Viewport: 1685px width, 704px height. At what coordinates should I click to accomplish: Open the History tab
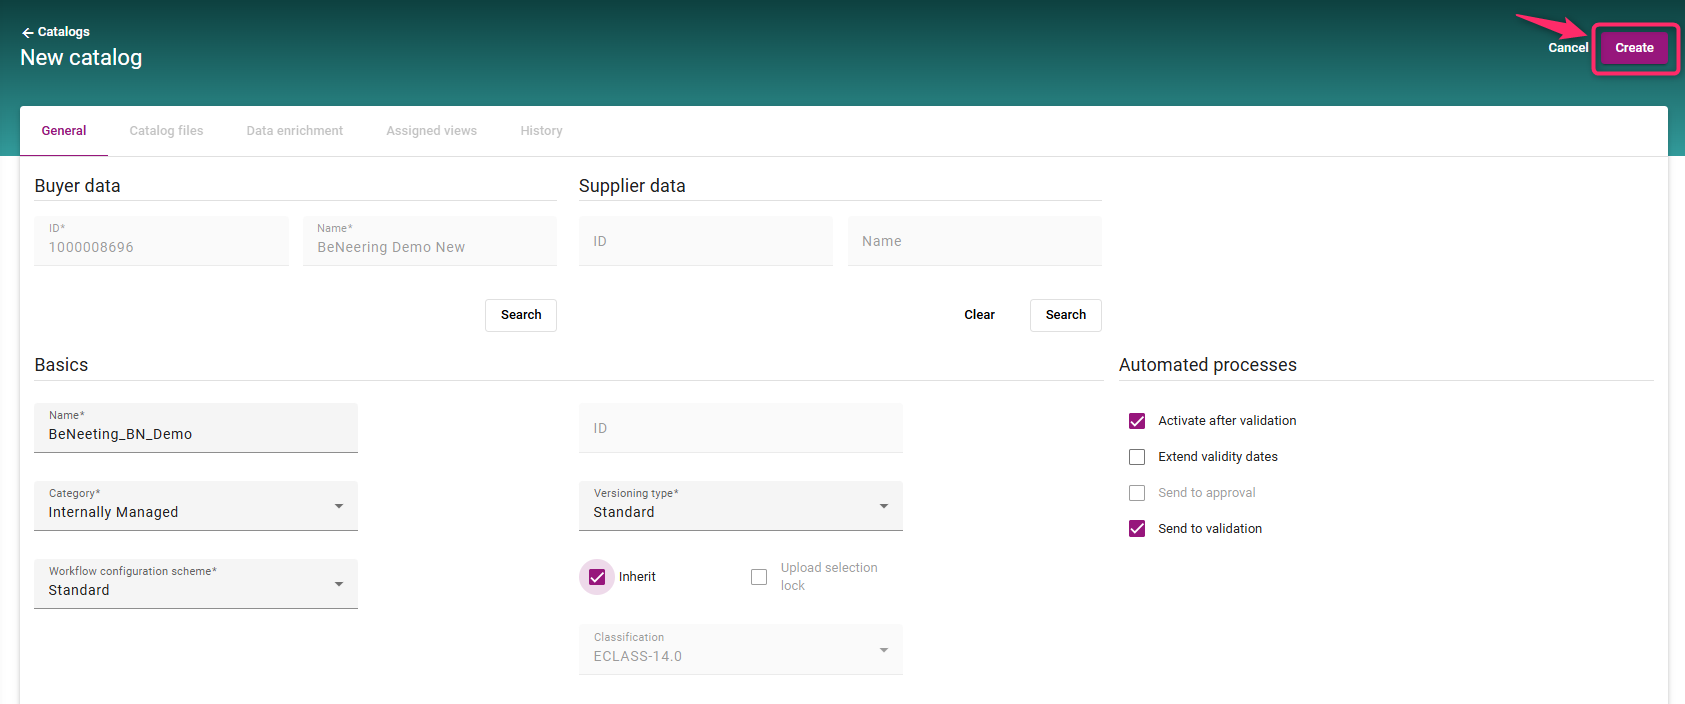pos(541,131)
